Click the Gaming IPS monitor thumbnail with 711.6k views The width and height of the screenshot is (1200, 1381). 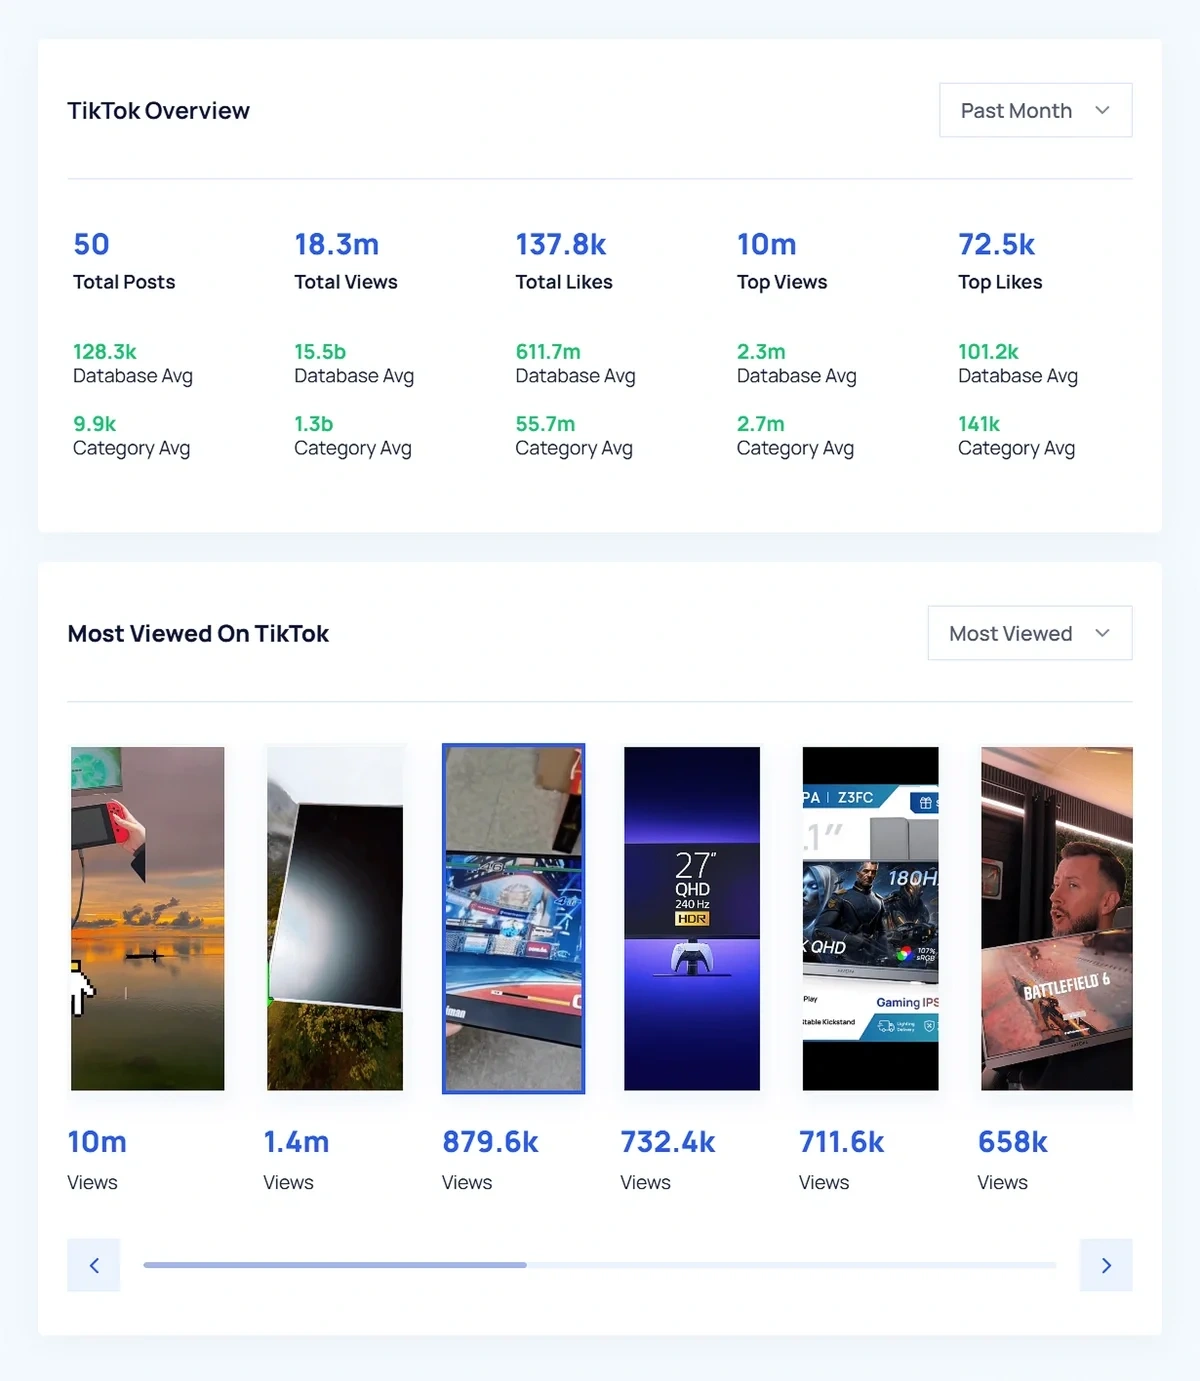click(869, 917)
